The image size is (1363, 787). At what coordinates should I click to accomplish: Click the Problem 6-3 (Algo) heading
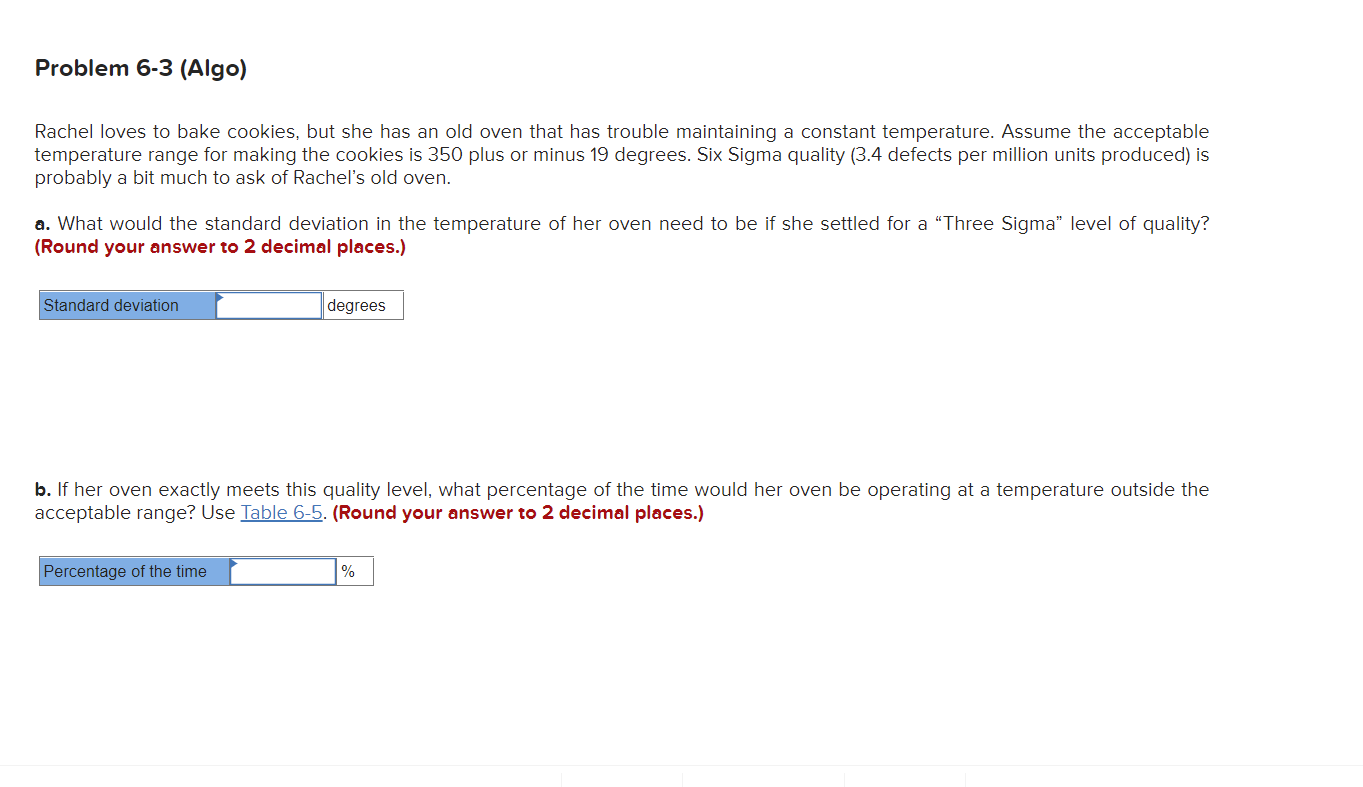140,68
